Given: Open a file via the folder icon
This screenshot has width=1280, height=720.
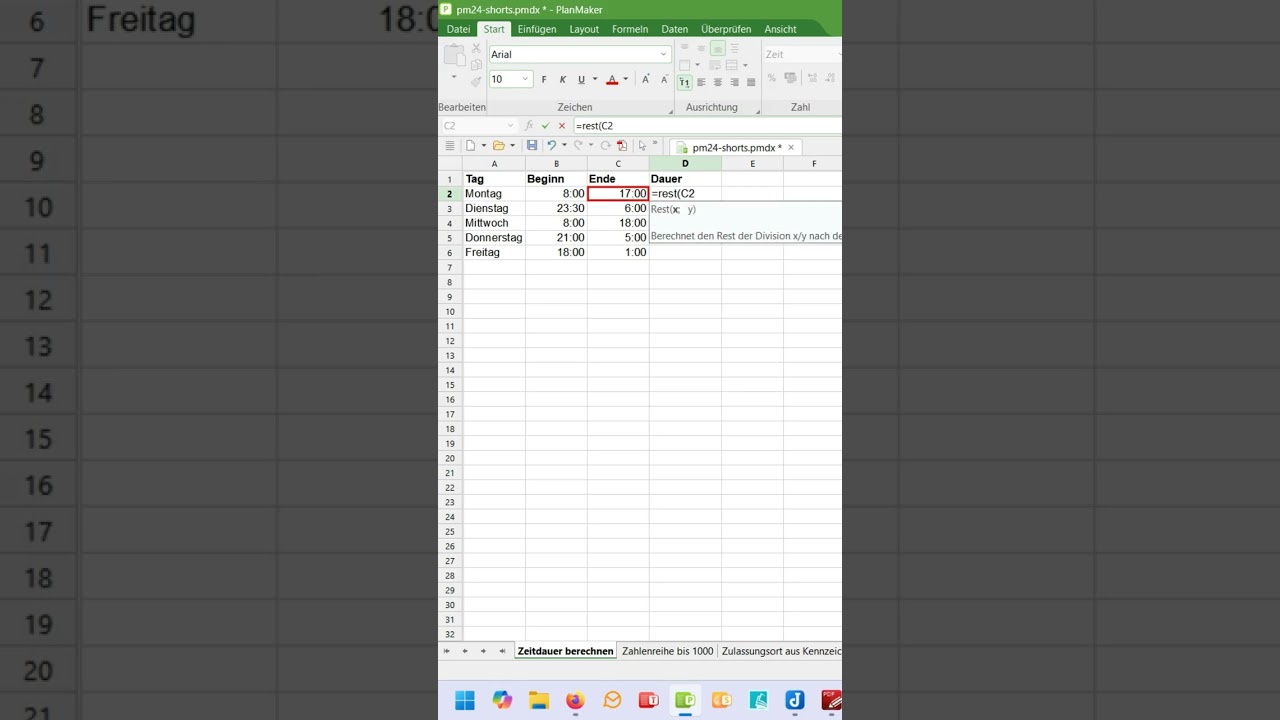Looking at the screenshot, I should [499, 145].
